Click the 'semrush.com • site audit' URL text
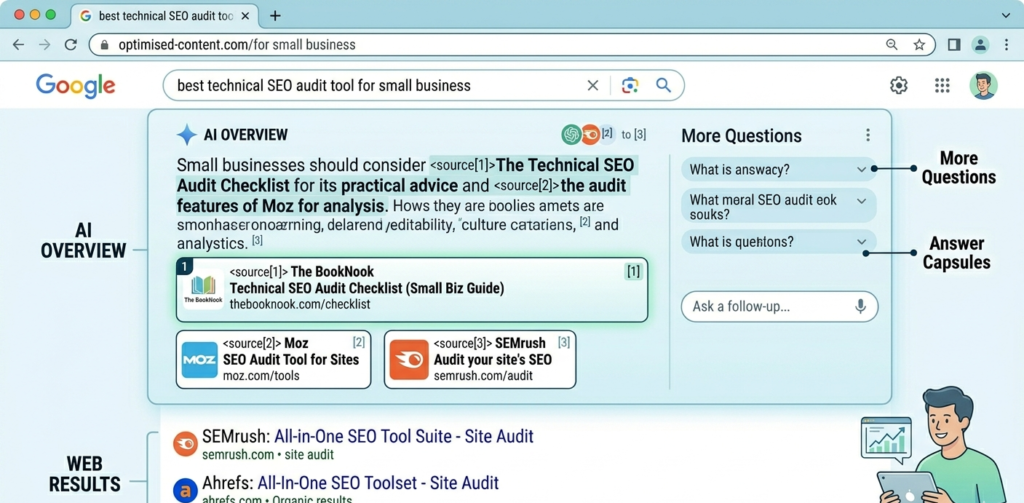Screen dimensions: 1024x503 click(x=268, y=455)
